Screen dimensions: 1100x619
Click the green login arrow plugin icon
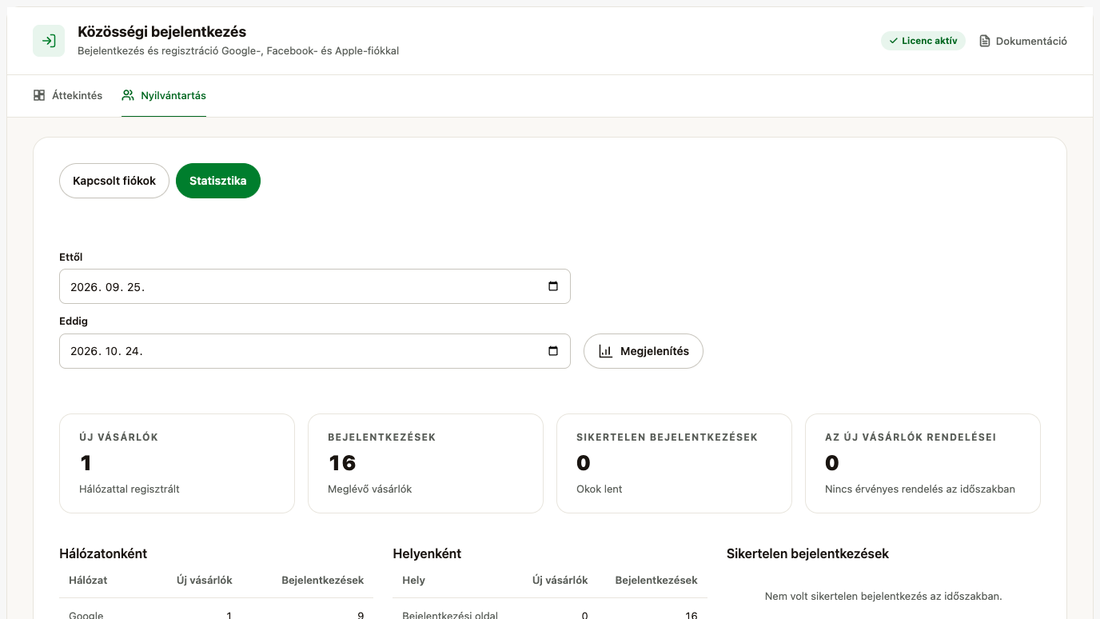point(48,41)
